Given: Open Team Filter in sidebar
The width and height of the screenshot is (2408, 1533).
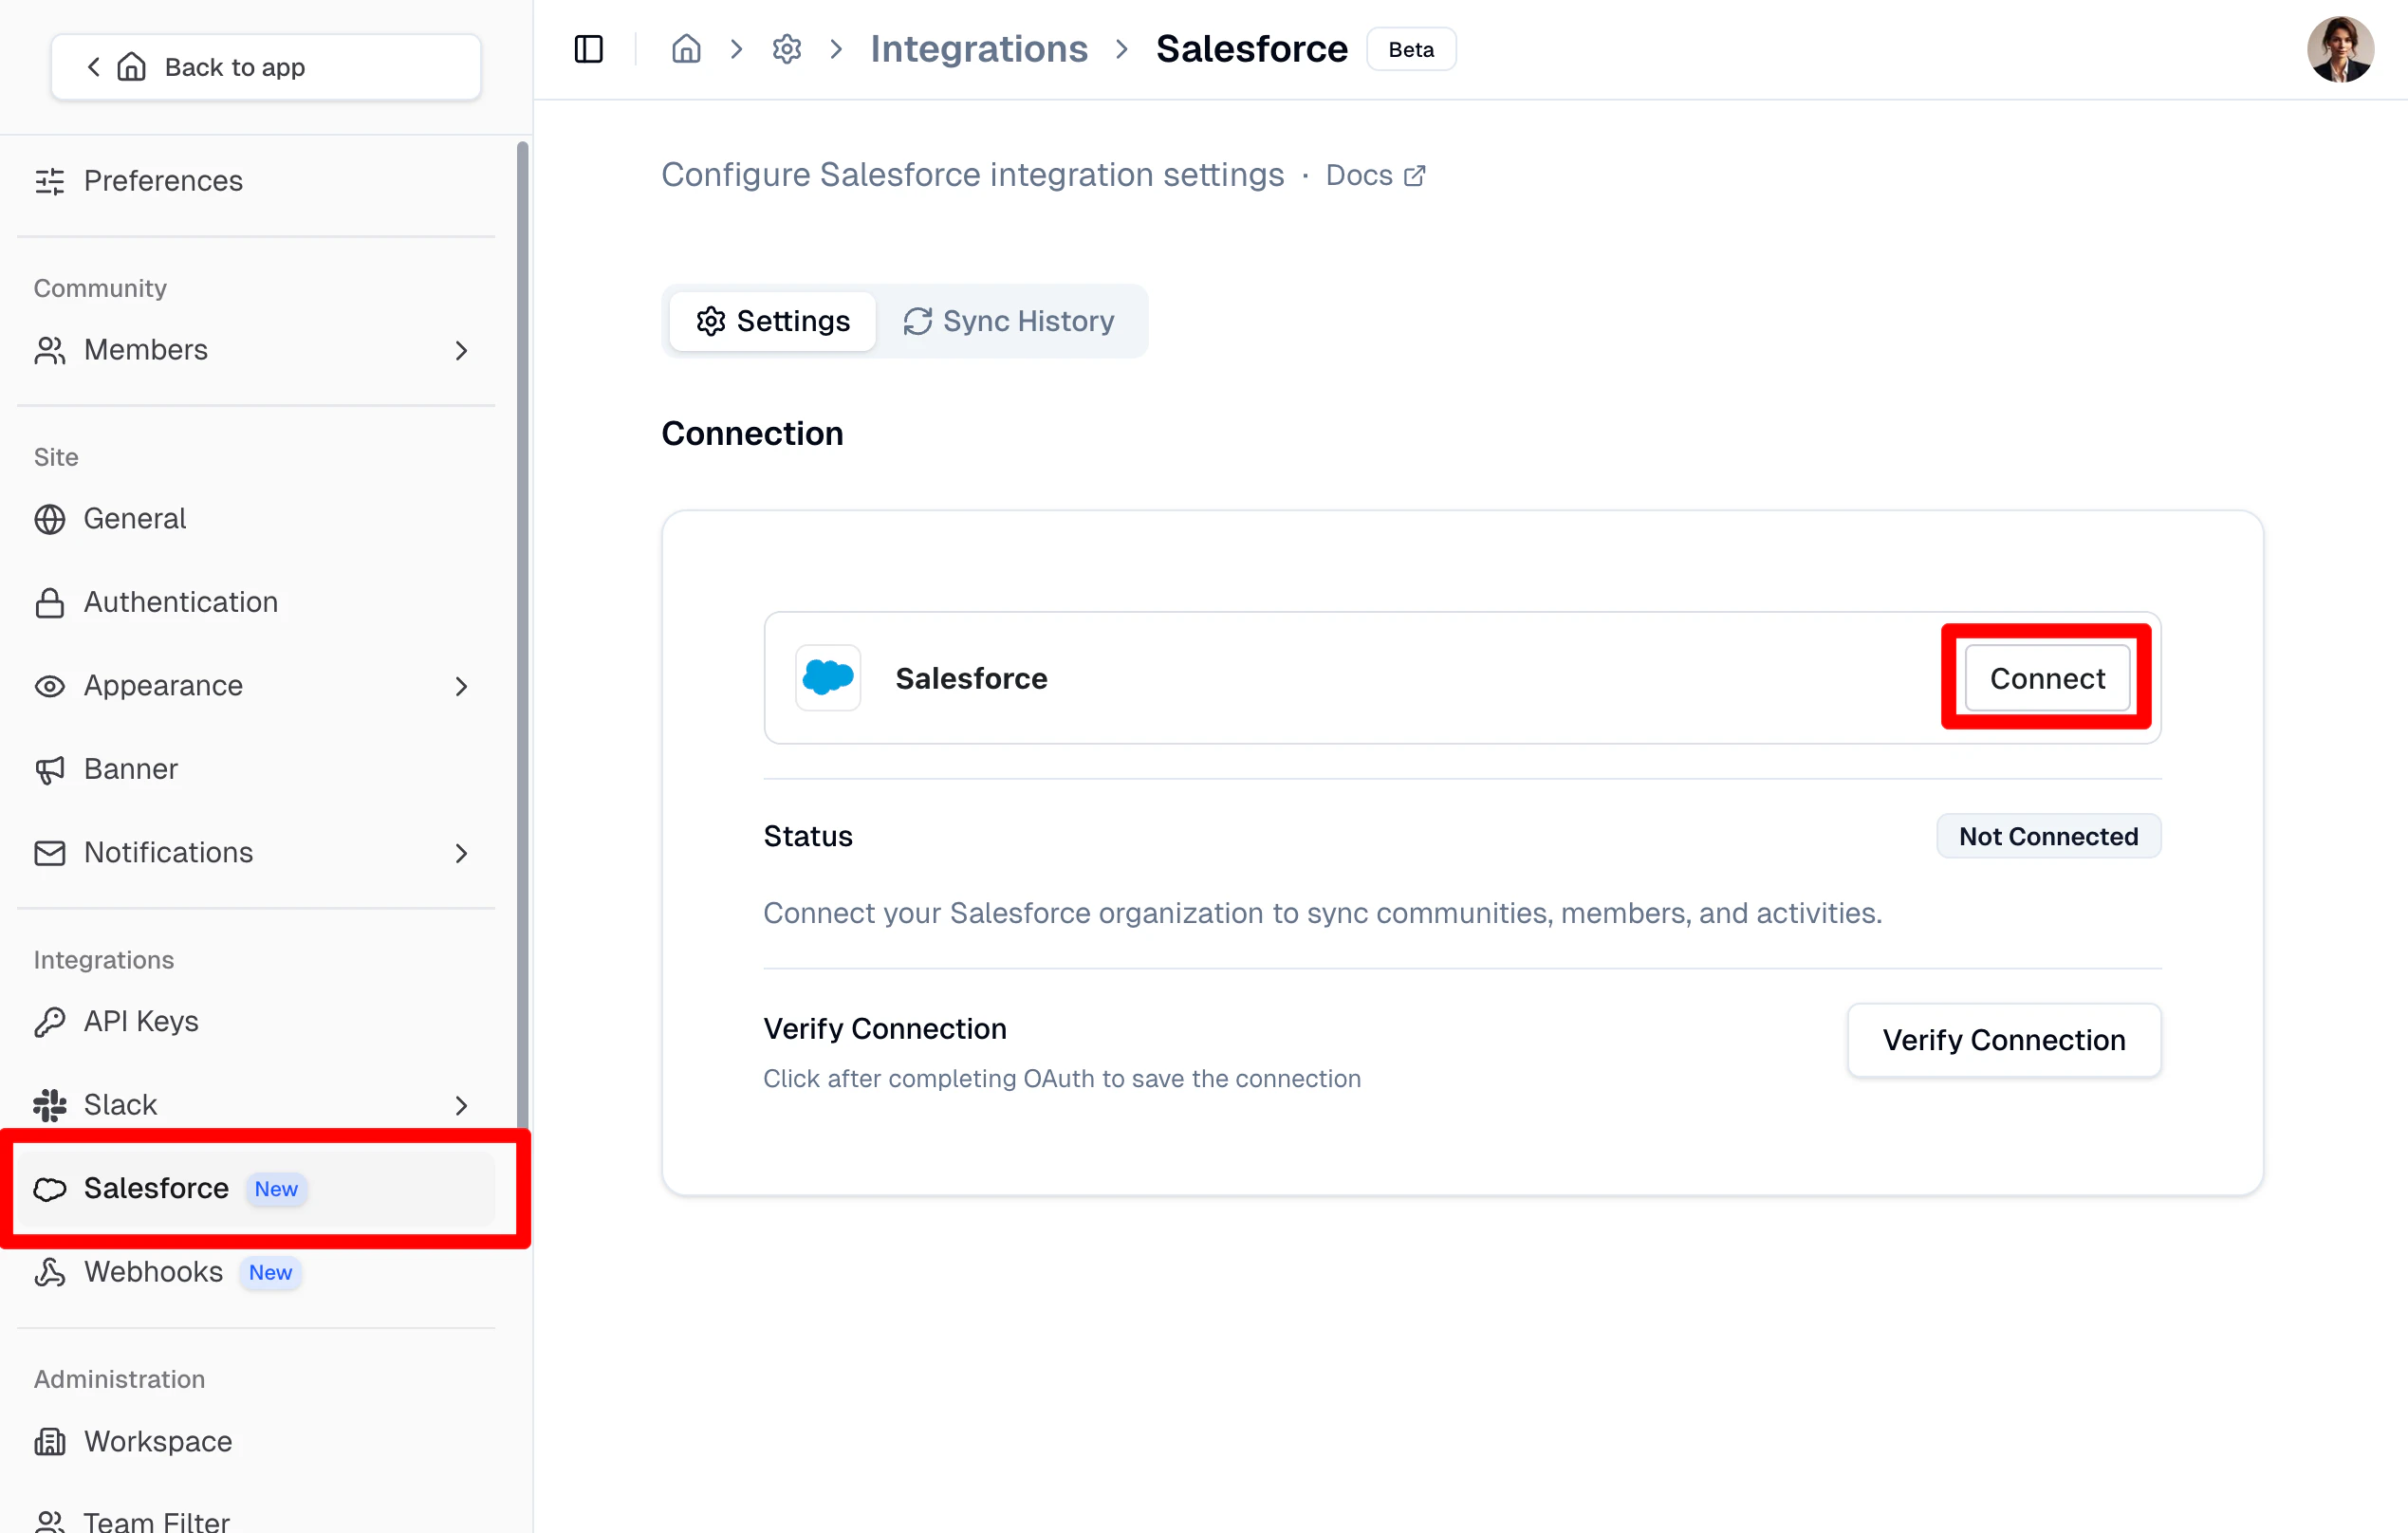Looking at the screenshot, I should [x=256, y=1520].
